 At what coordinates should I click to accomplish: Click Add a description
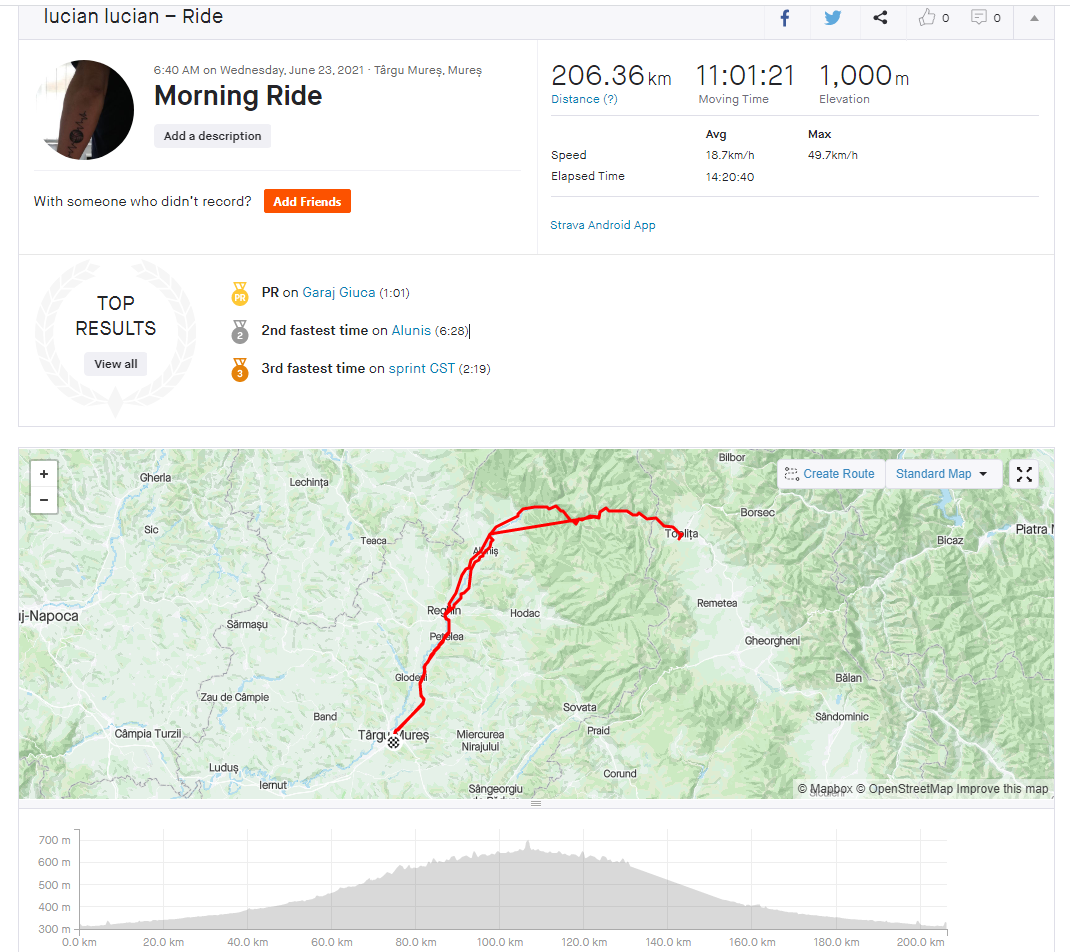[x=212, y=136]
